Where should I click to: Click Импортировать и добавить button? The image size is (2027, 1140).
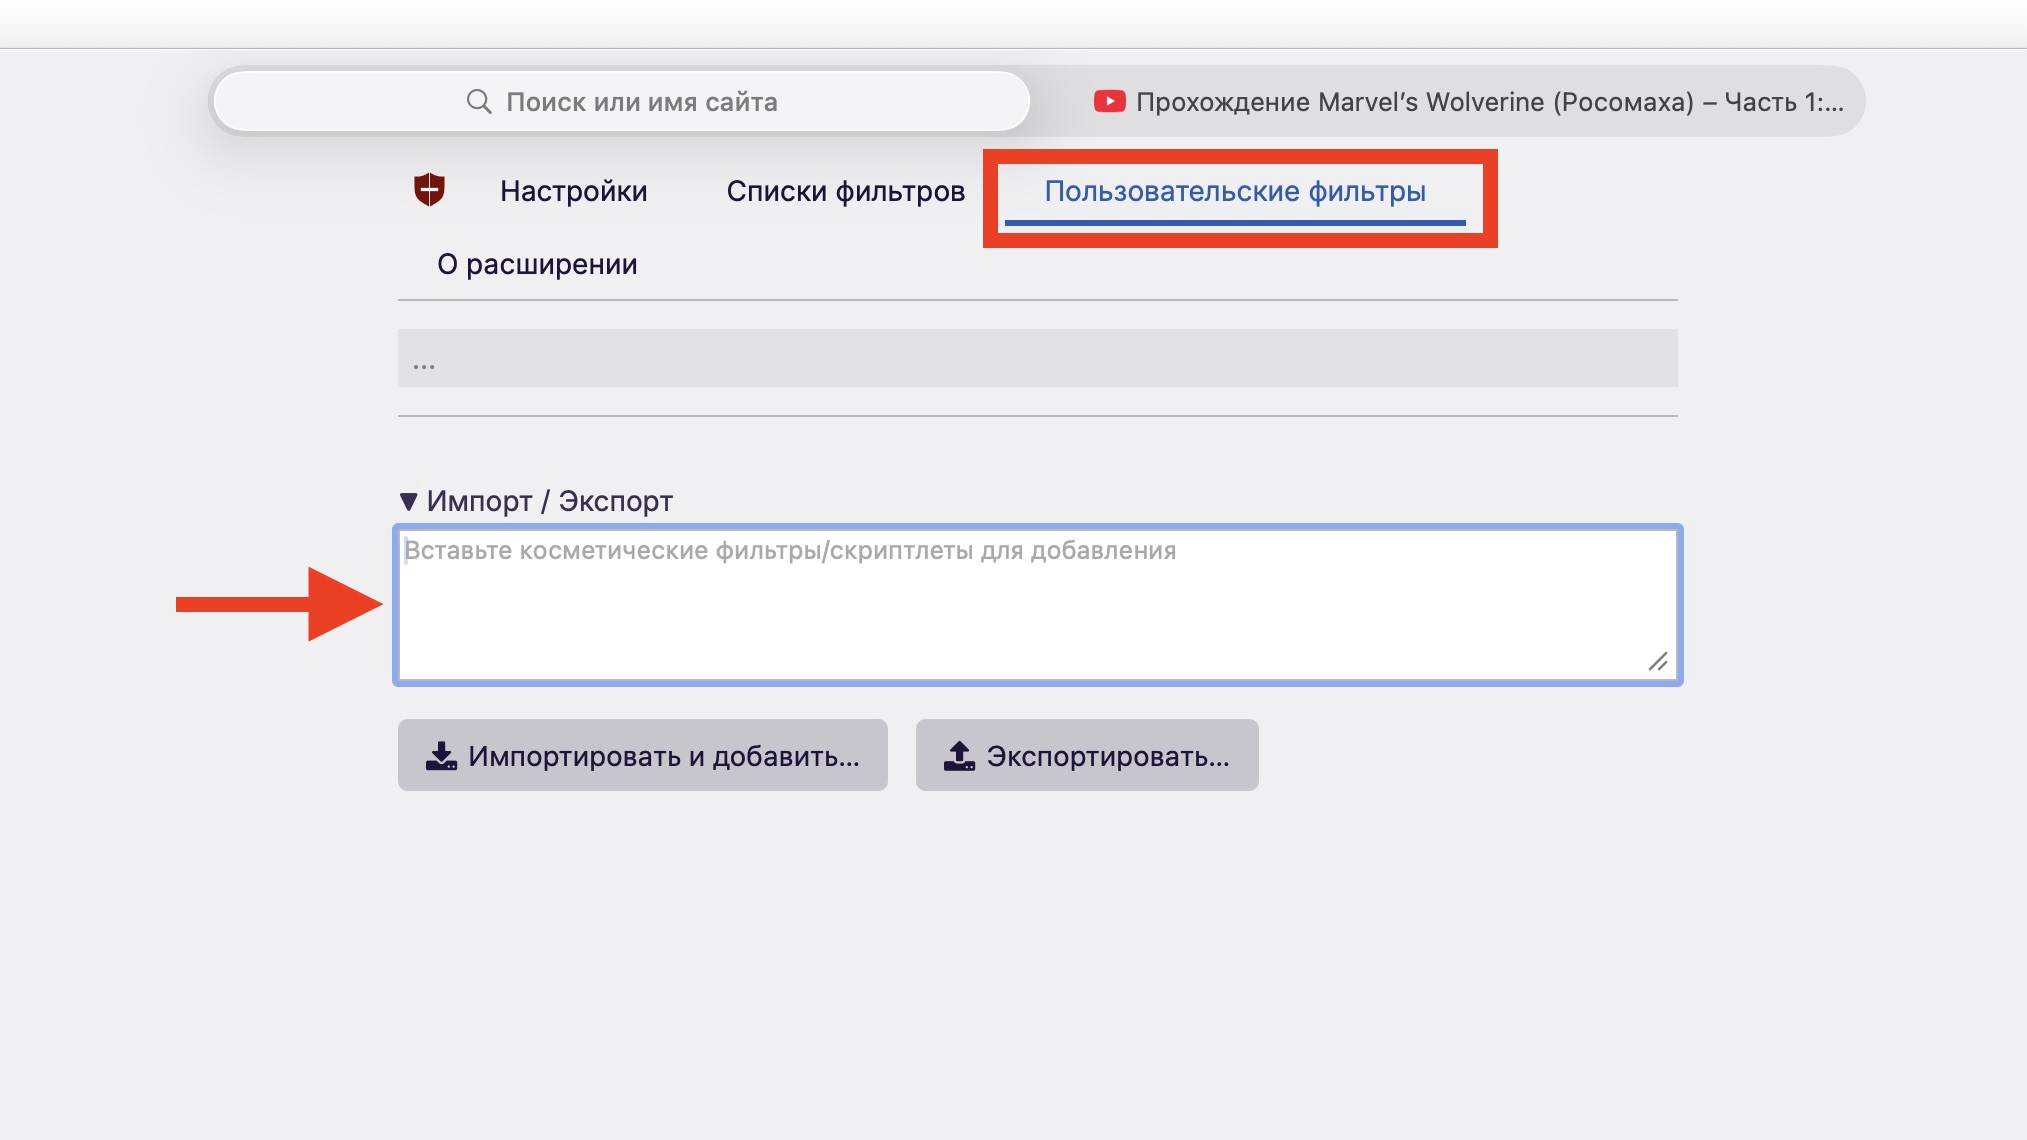[643, 755]
